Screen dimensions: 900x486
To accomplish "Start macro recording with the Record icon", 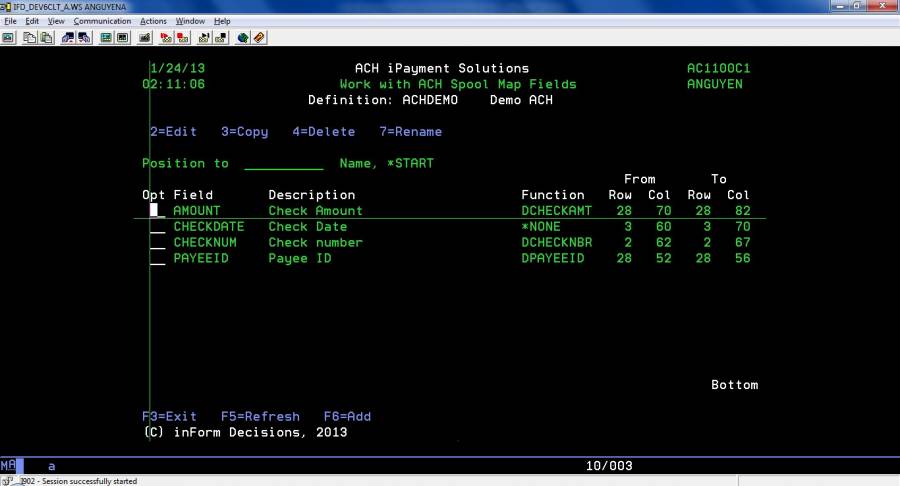I will (166, 38).
